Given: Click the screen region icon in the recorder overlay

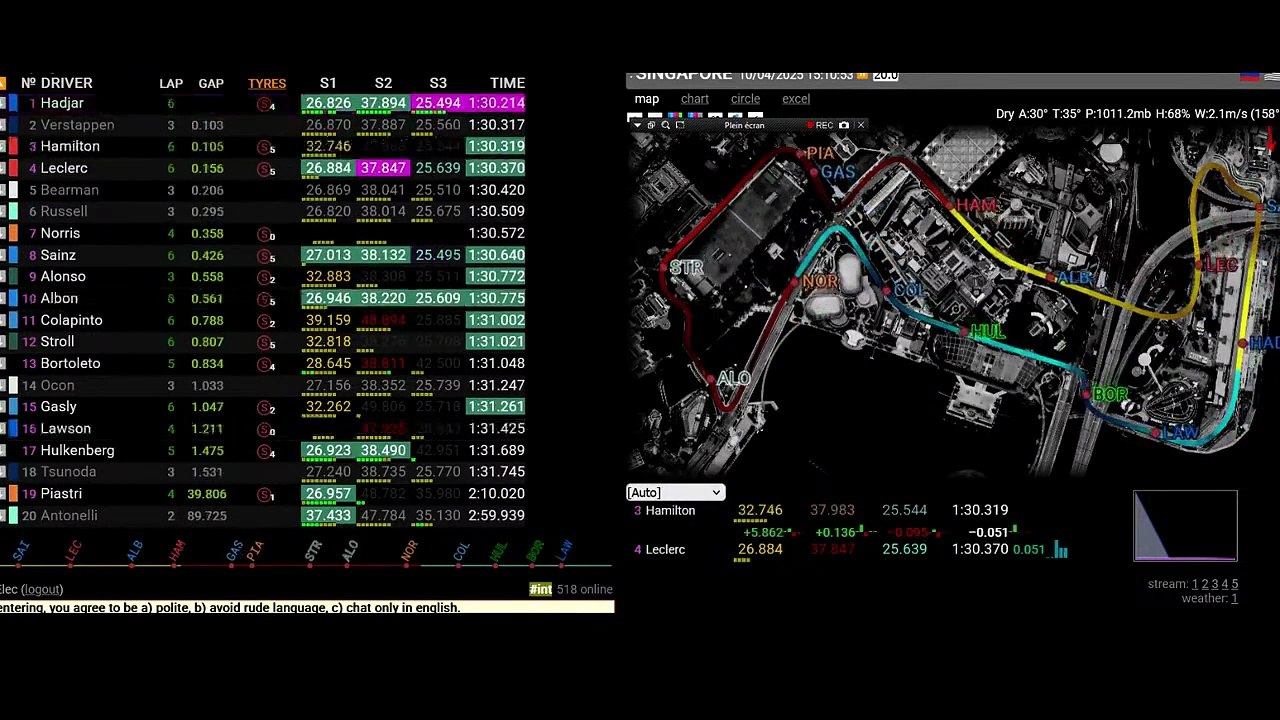Looking at the screenshot, I should coord(680,125).
